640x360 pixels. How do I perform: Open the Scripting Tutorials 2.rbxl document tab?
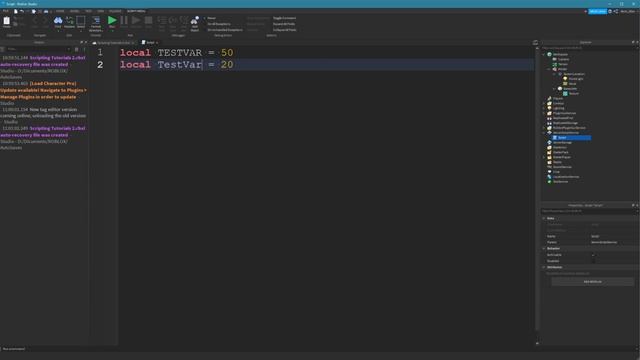pyautogui.click(x=113, y=42)
